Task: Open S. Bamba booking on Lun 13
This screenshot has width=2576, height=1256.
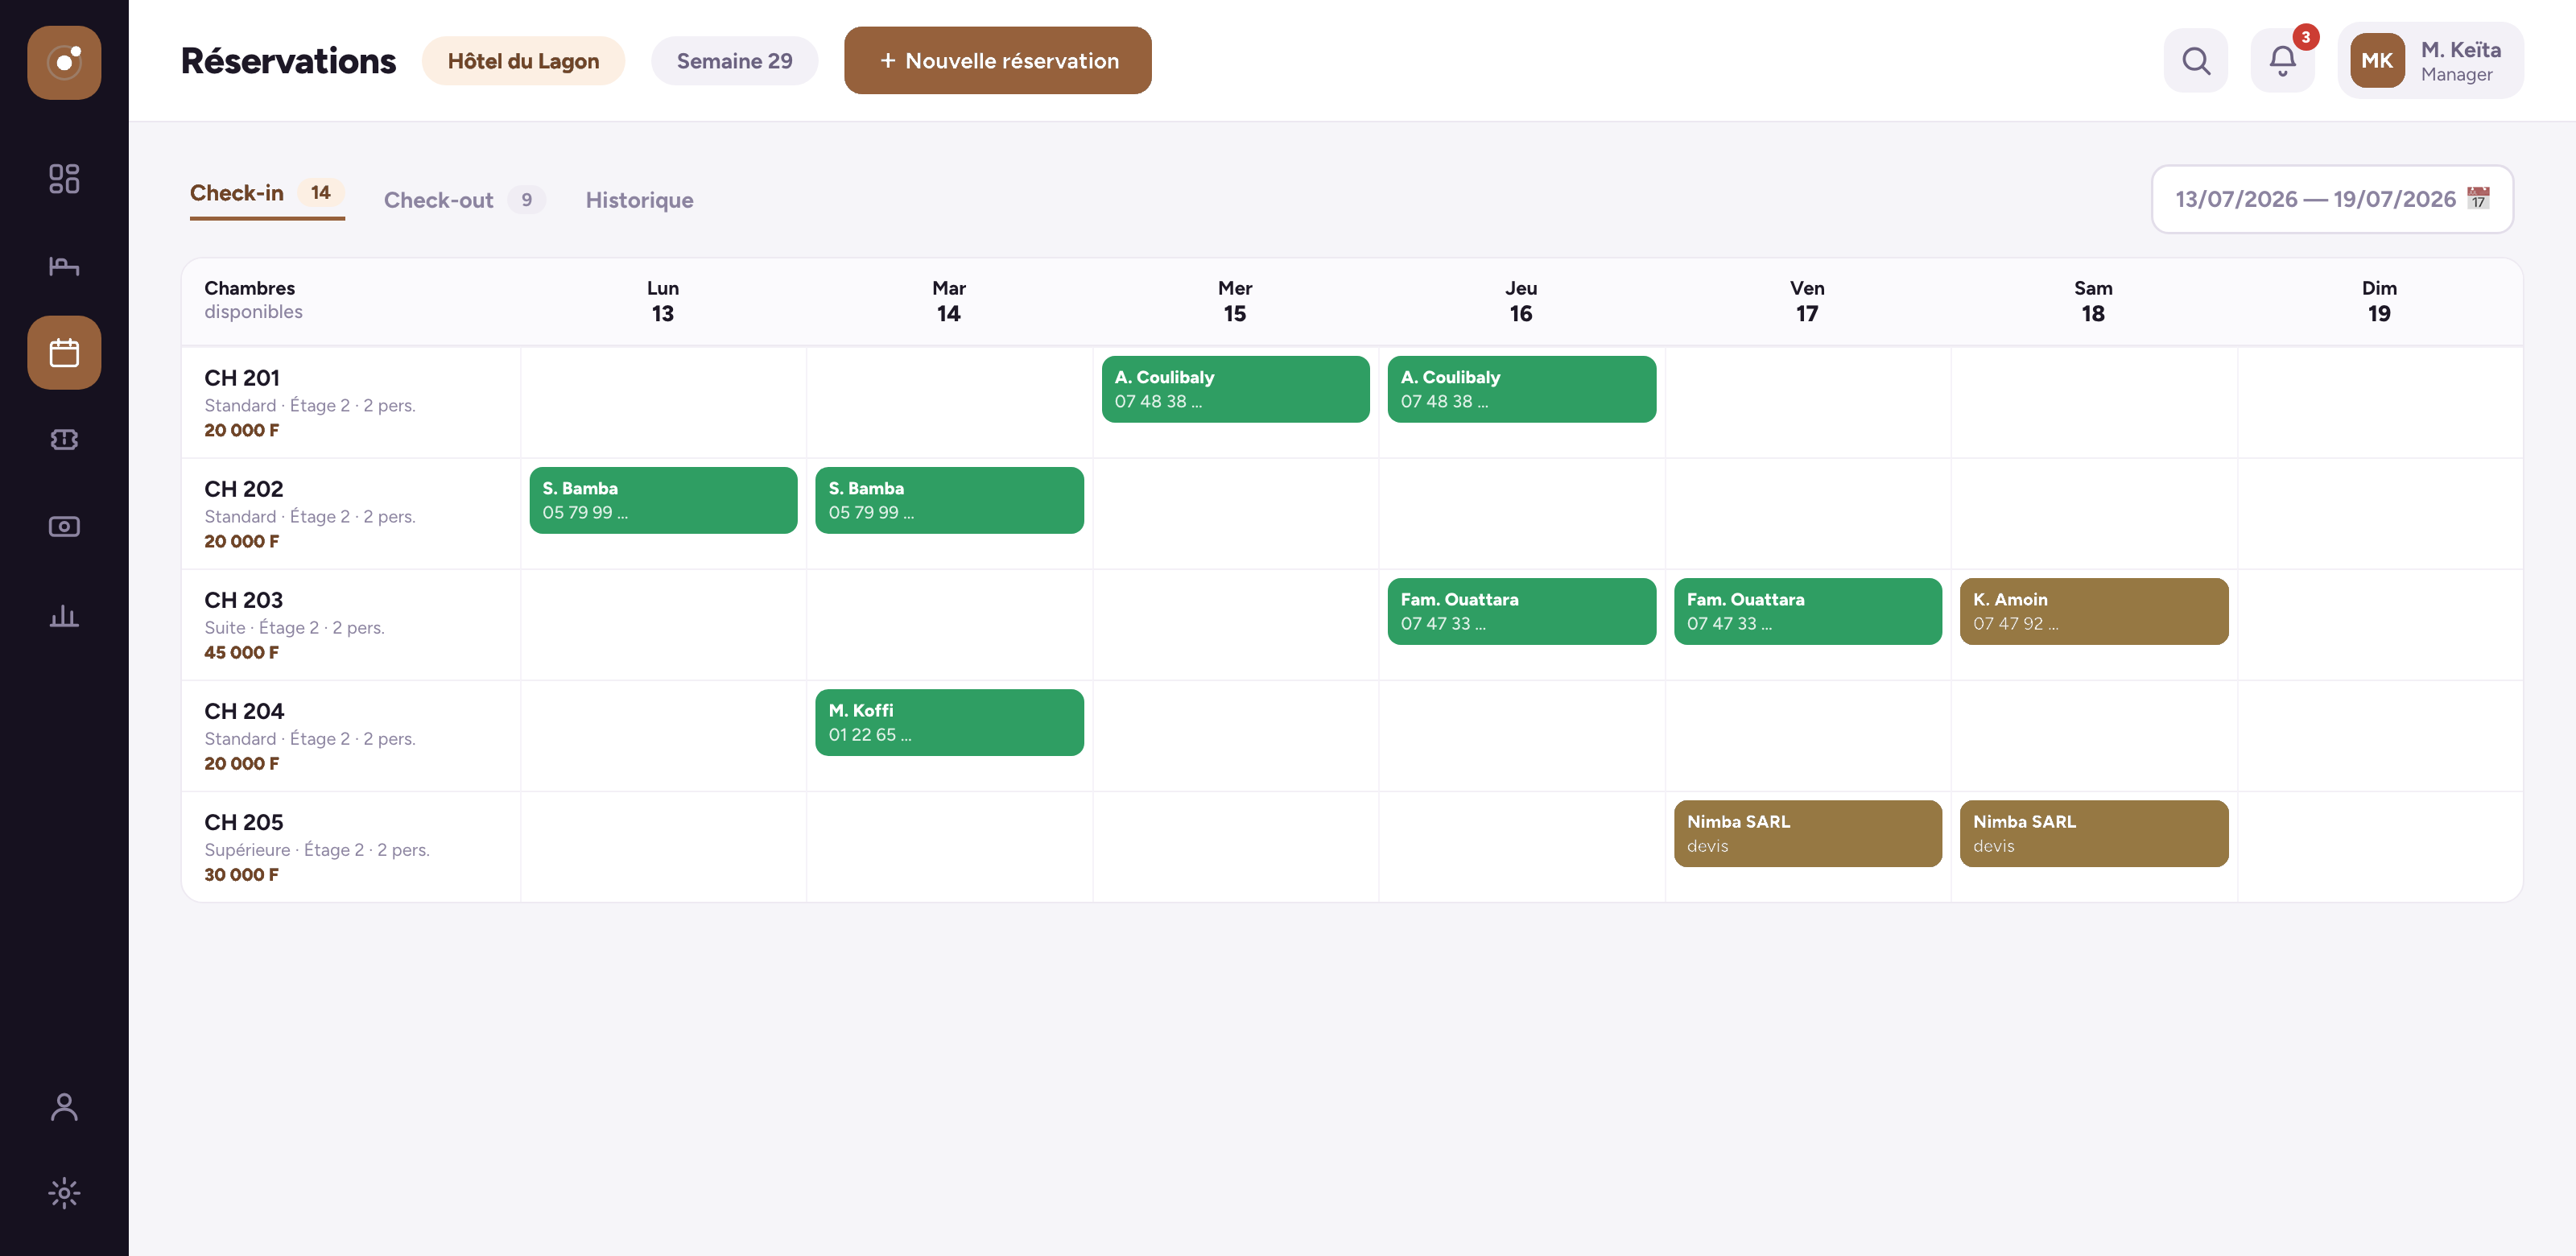Action: pyautogui.click(x=663, y=500)
